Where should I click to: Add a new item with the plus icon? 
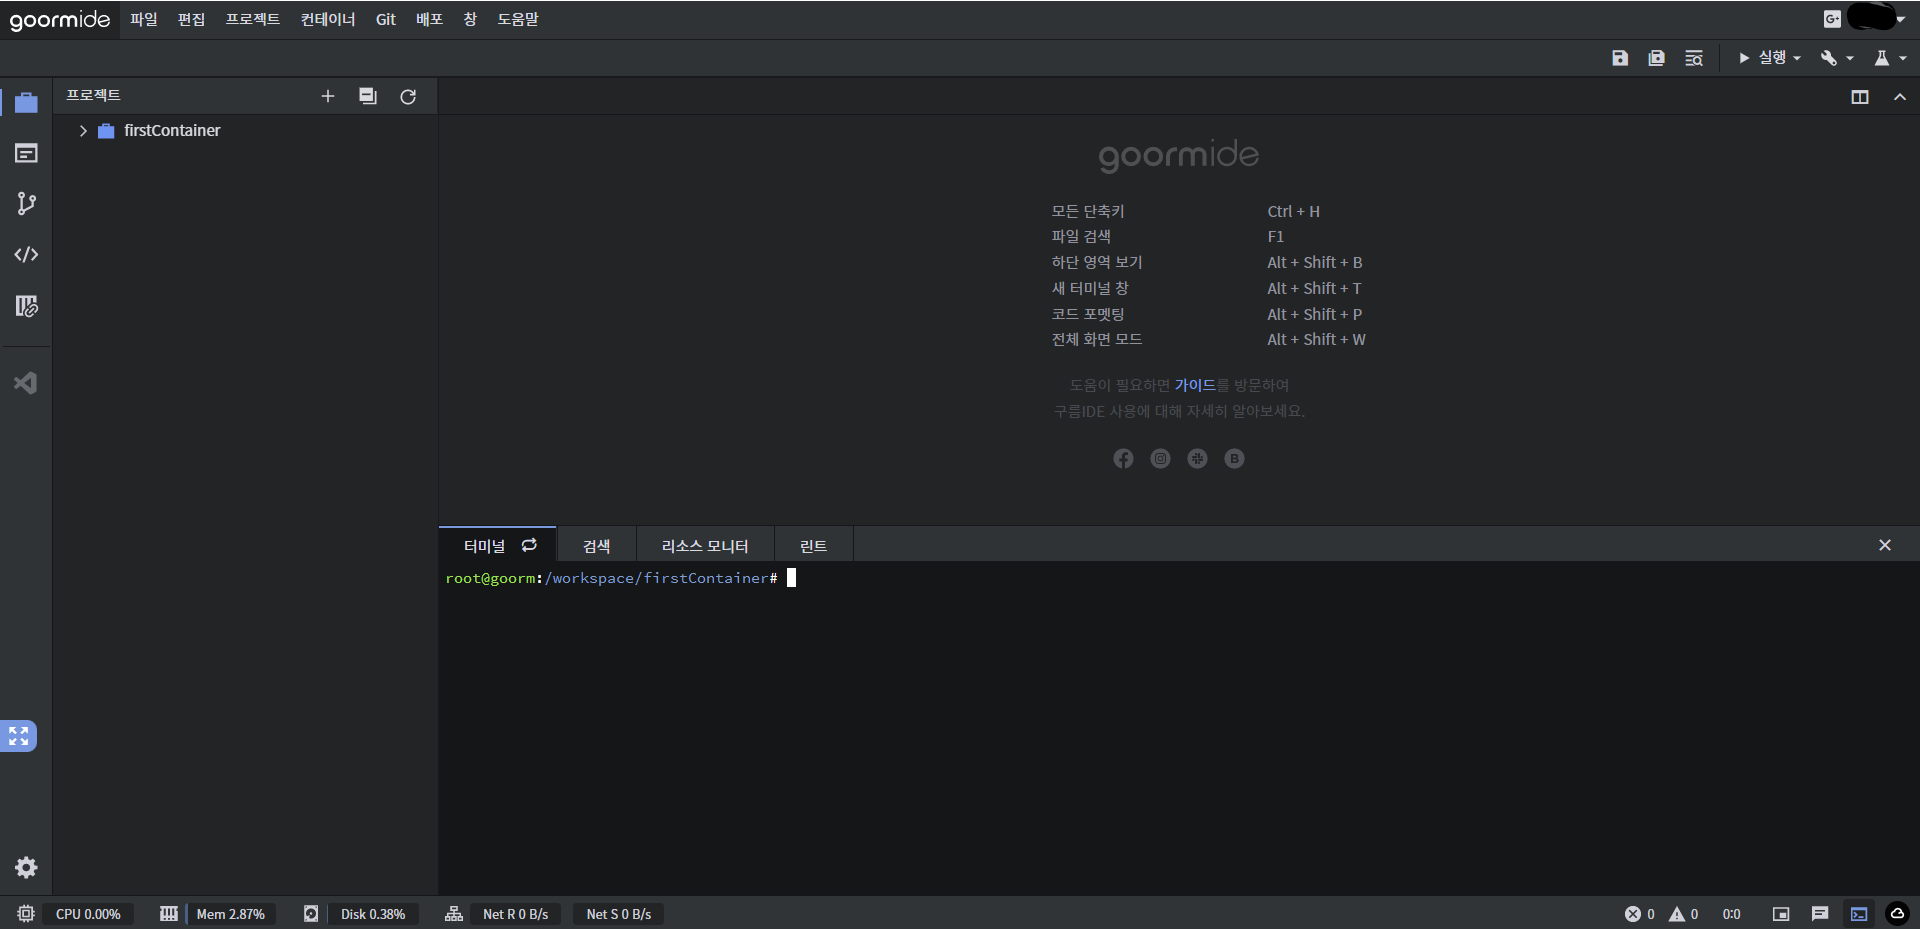(x=327, y=96)
